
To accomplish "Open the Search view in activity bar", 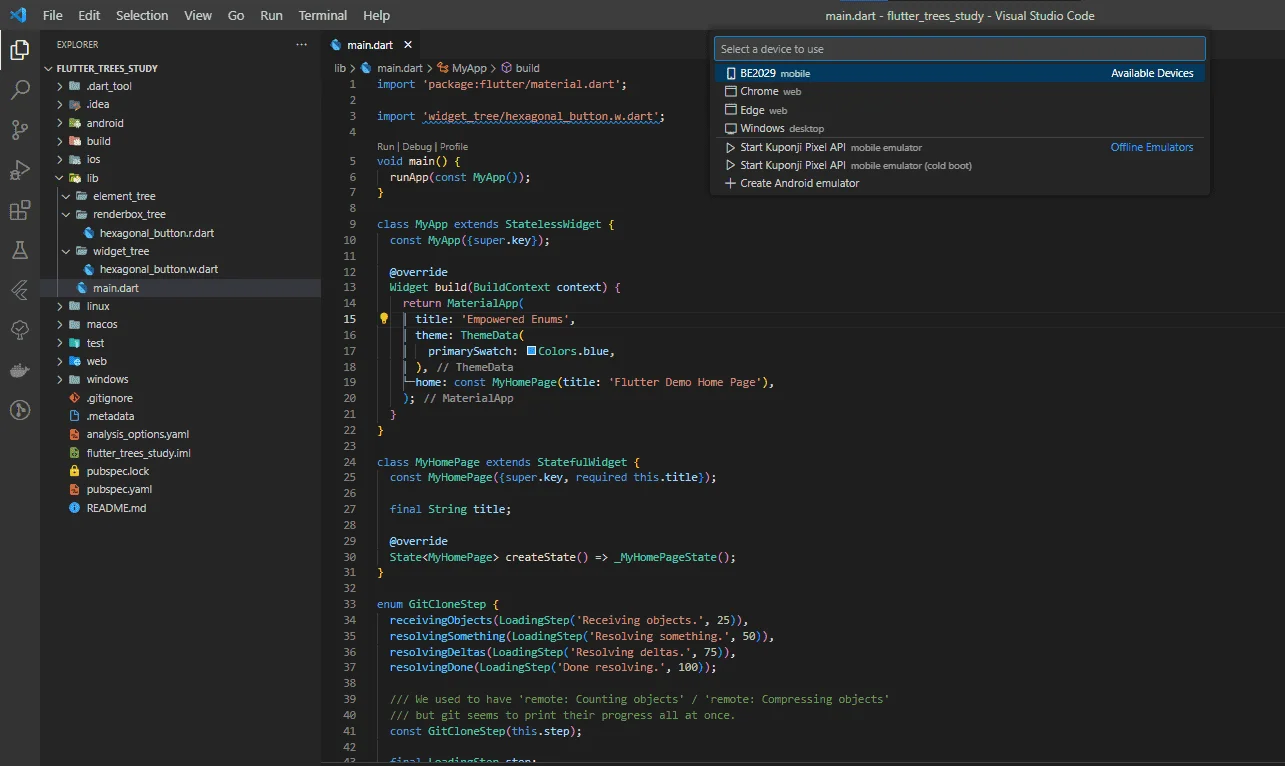I will 19,90.
